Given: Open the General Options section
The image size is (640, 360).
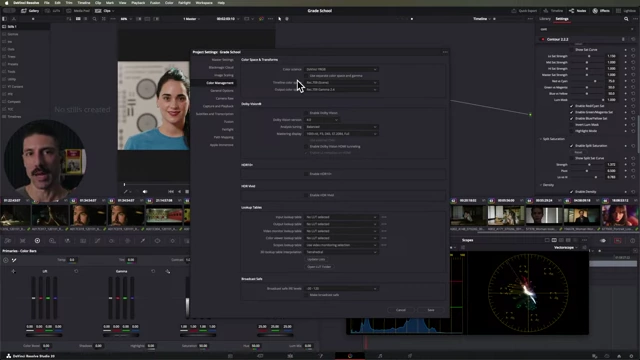Looking at the screenshot, I should click(x=222, y=91).
